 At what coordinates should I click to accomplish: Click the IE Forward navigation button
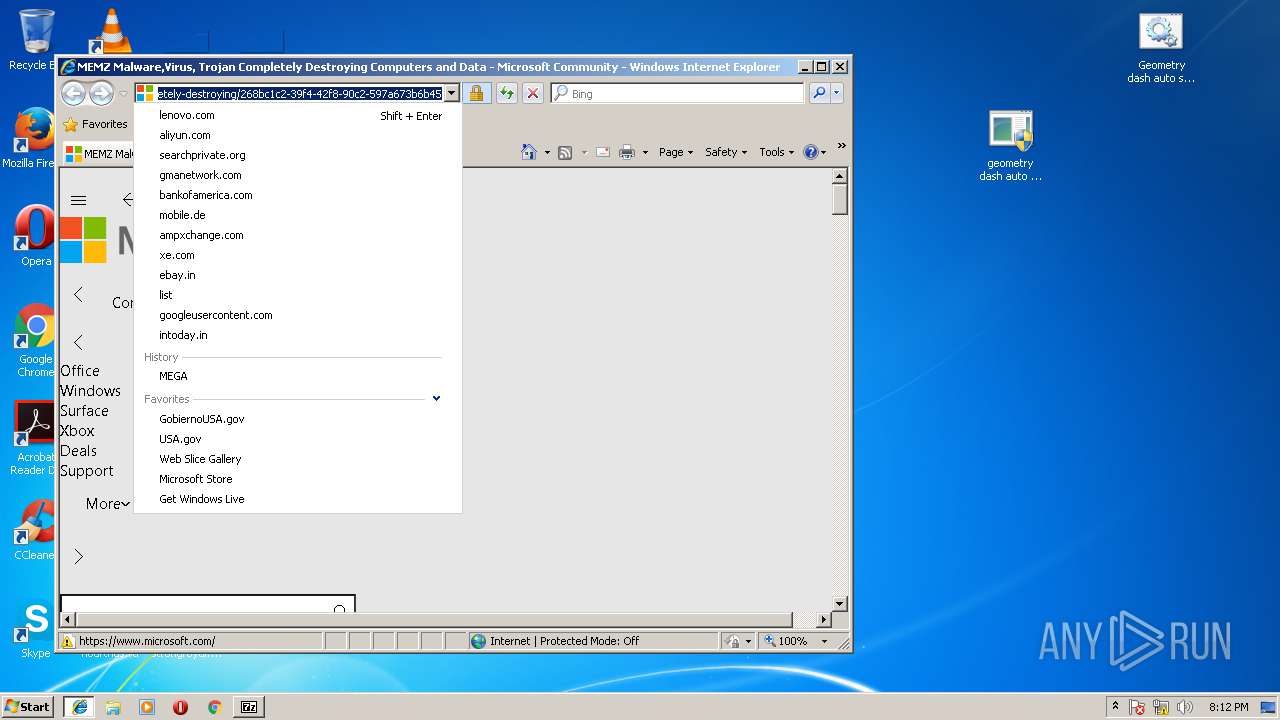pos(101,93)
